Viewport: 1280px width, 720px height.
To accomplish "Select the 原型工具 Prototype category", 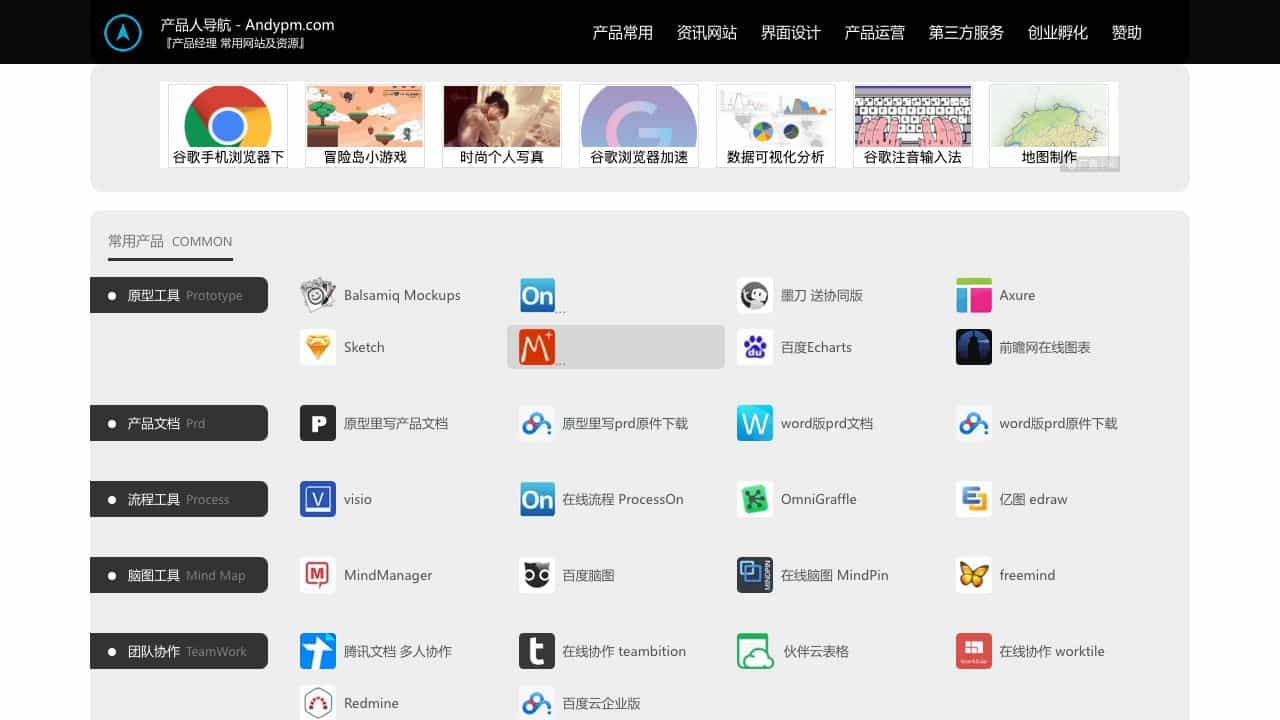I will (179, 295).
